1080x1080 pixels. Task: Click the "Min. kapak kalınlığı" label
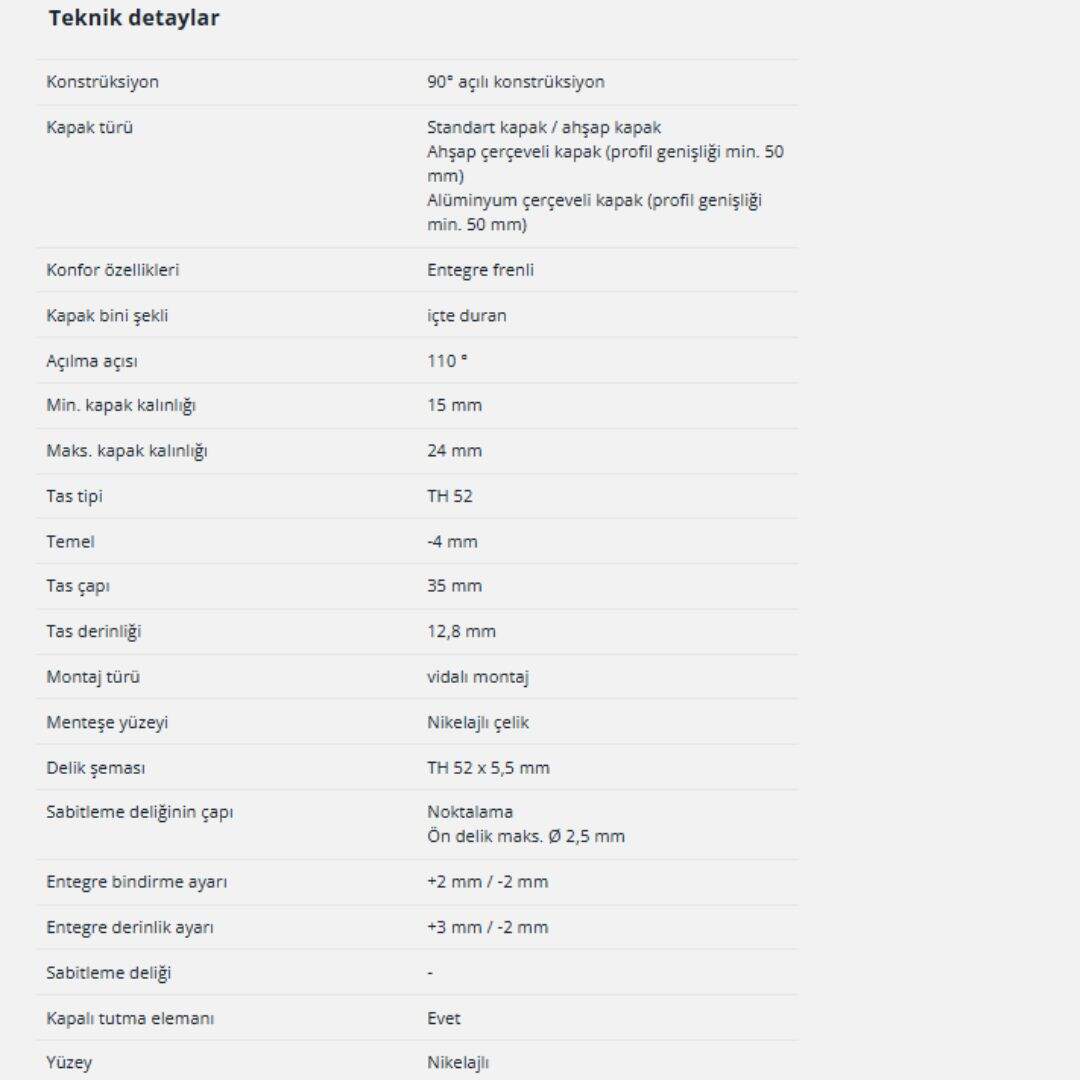point(120,406)
